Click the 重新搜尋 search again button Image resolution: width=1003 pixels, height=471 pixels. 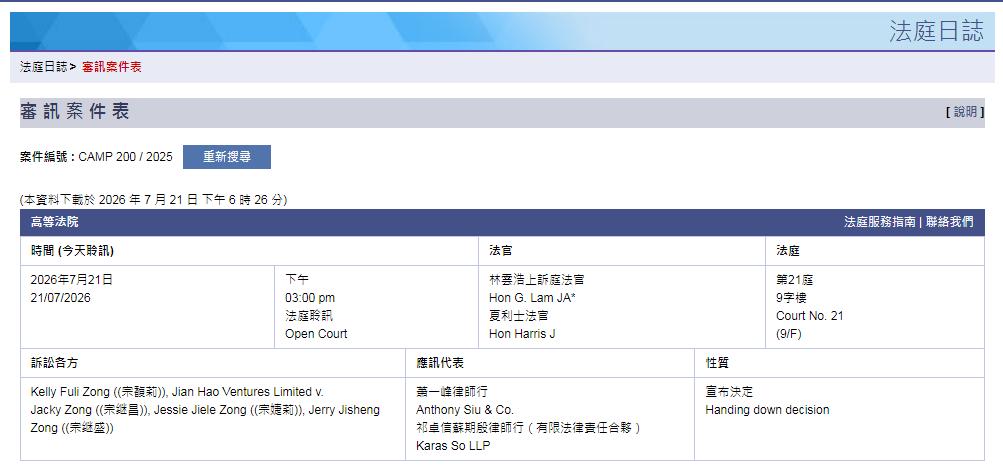226,157
